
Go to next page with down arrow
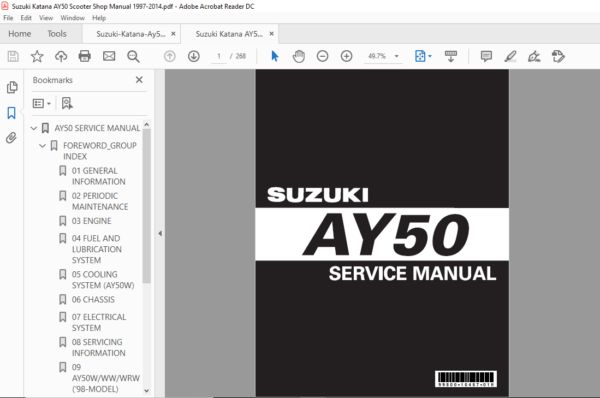point(194,56)
